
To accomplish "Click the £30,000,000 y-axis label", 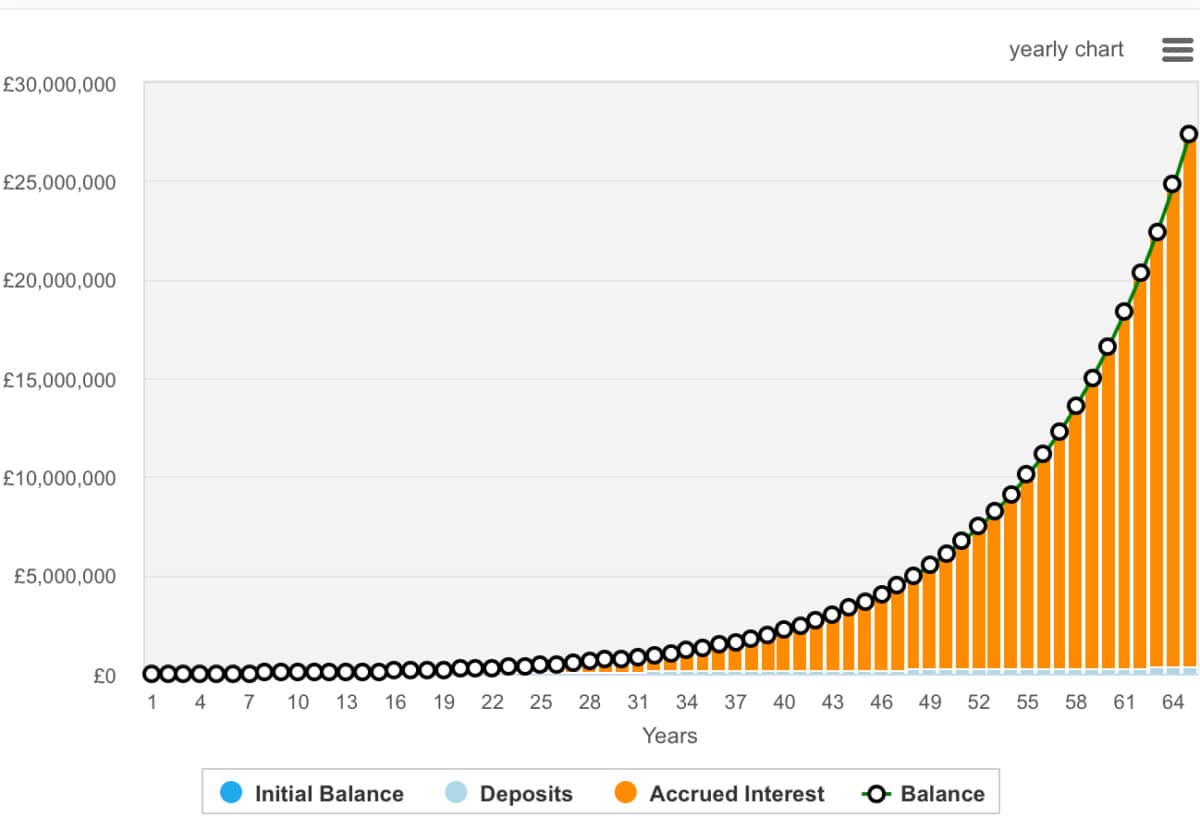I will pos(59,85).
